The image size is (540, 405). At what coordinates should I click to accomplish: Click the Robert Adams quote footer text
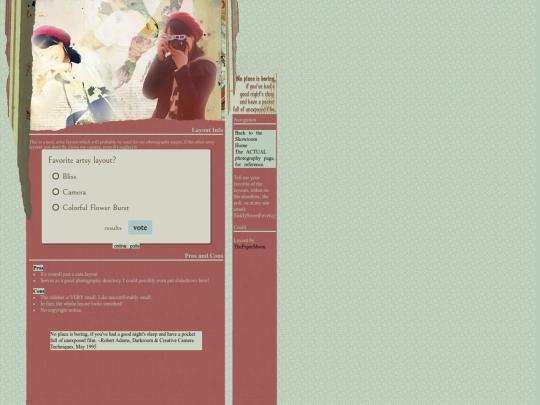(126, 340)
